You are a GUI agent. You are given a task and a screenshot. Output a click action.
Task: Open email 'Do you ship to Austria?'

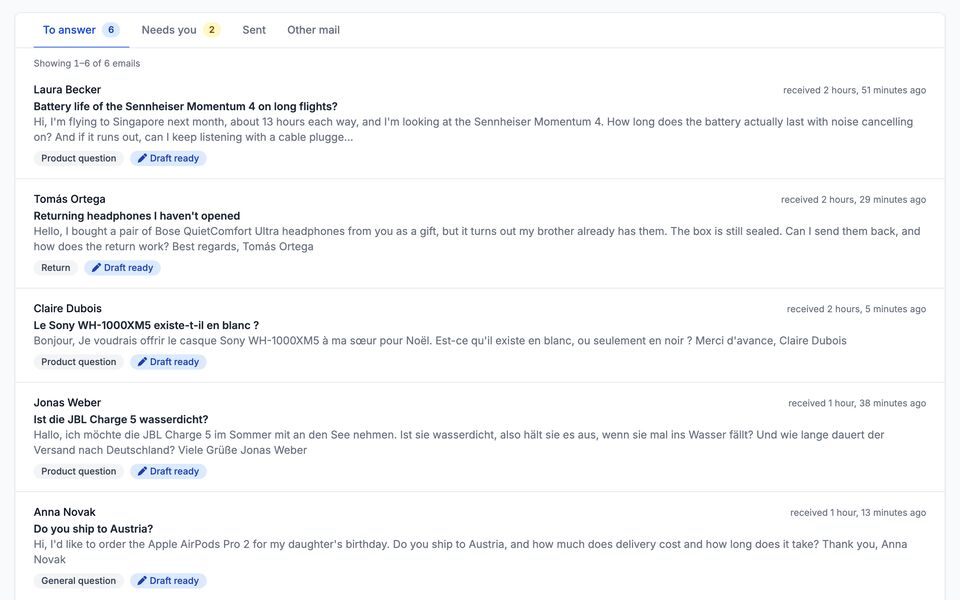pyautogui.click(x=93, y=529)
